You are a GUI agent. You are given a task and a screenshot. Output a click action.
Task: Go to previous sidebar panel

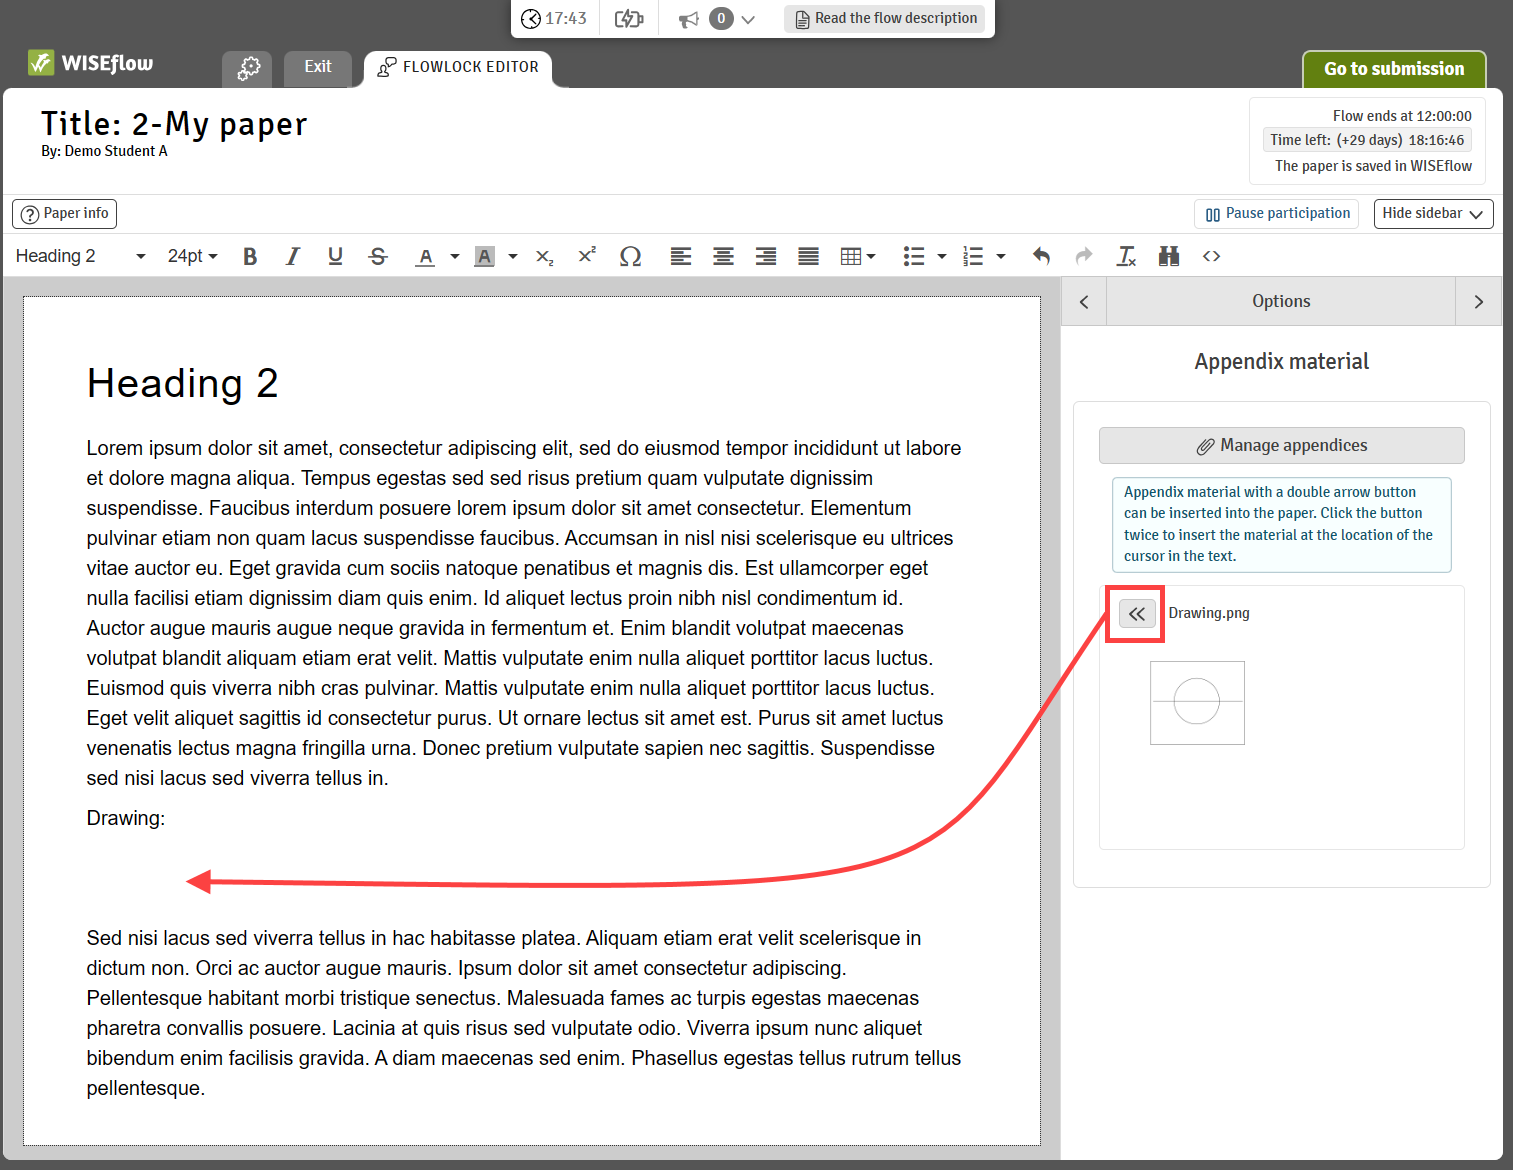click(1084, 301)
